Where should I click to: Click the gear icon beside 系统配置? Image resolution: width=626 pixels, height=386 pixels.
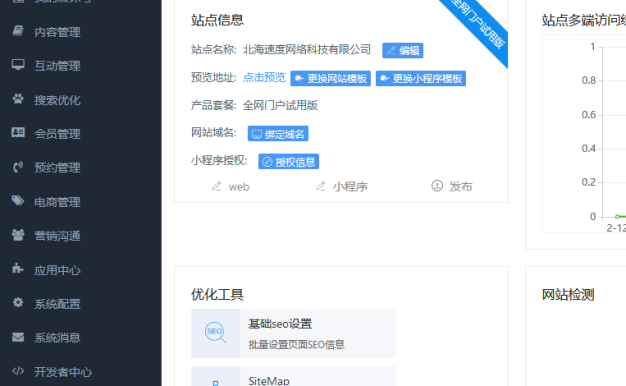tap(18, 303)
